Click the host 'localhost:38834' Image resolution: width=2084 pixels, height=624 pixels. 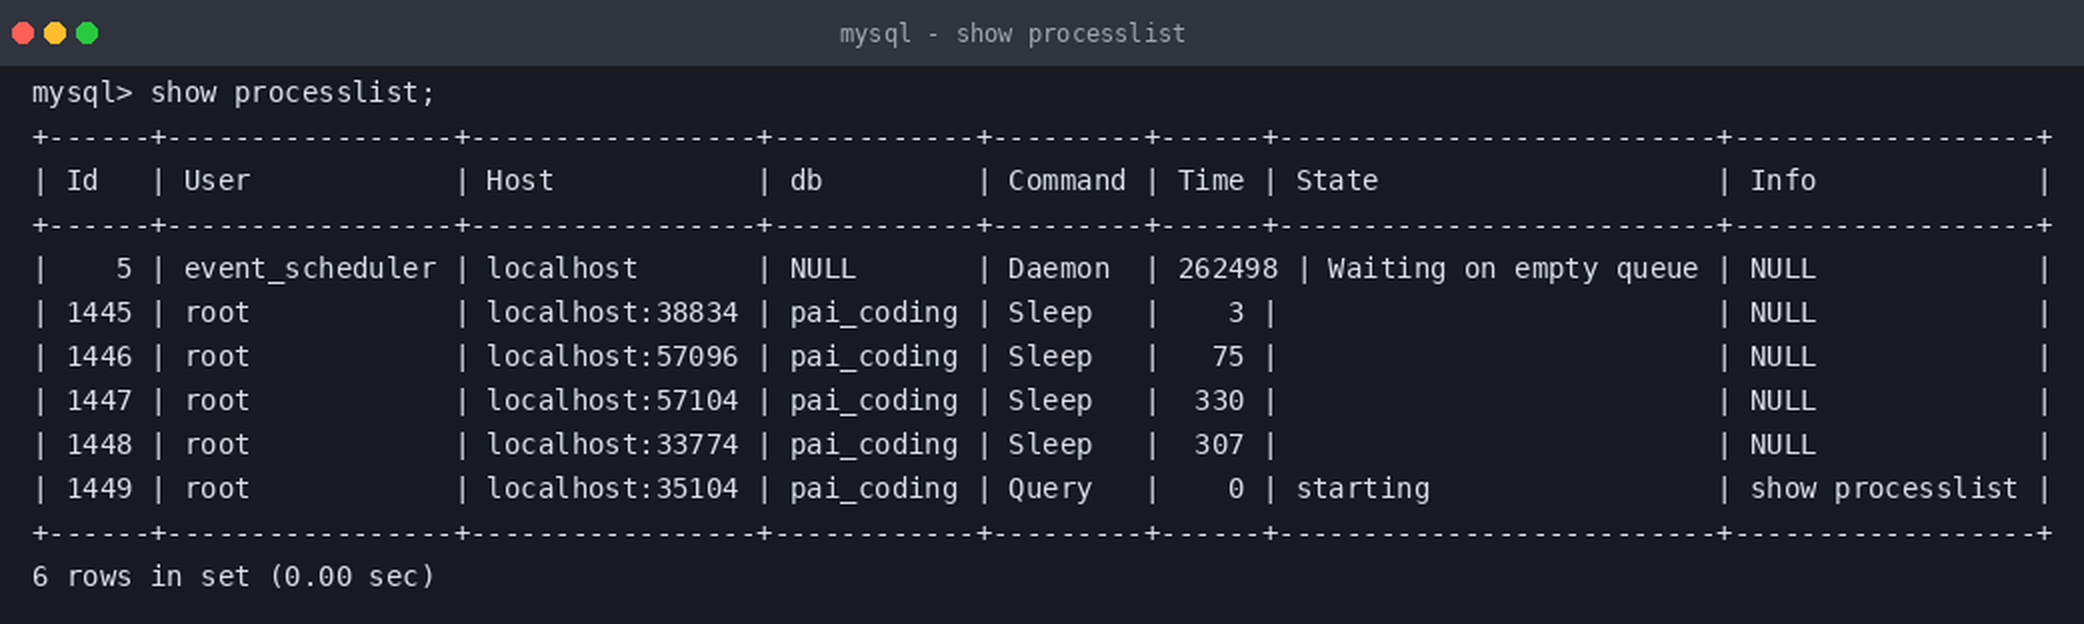612,313
